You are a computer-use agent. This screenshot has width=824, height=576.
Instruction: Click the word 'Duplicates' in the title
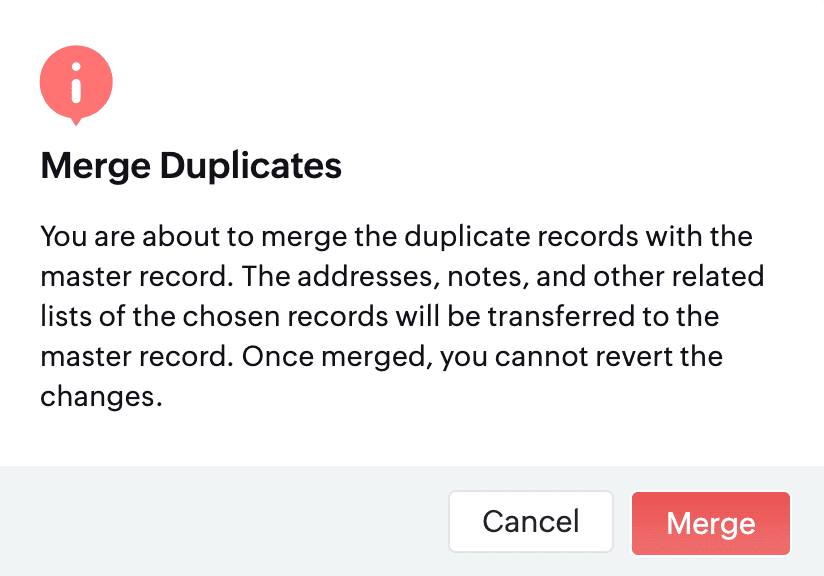pyautogui.click(x=251, y=167)
